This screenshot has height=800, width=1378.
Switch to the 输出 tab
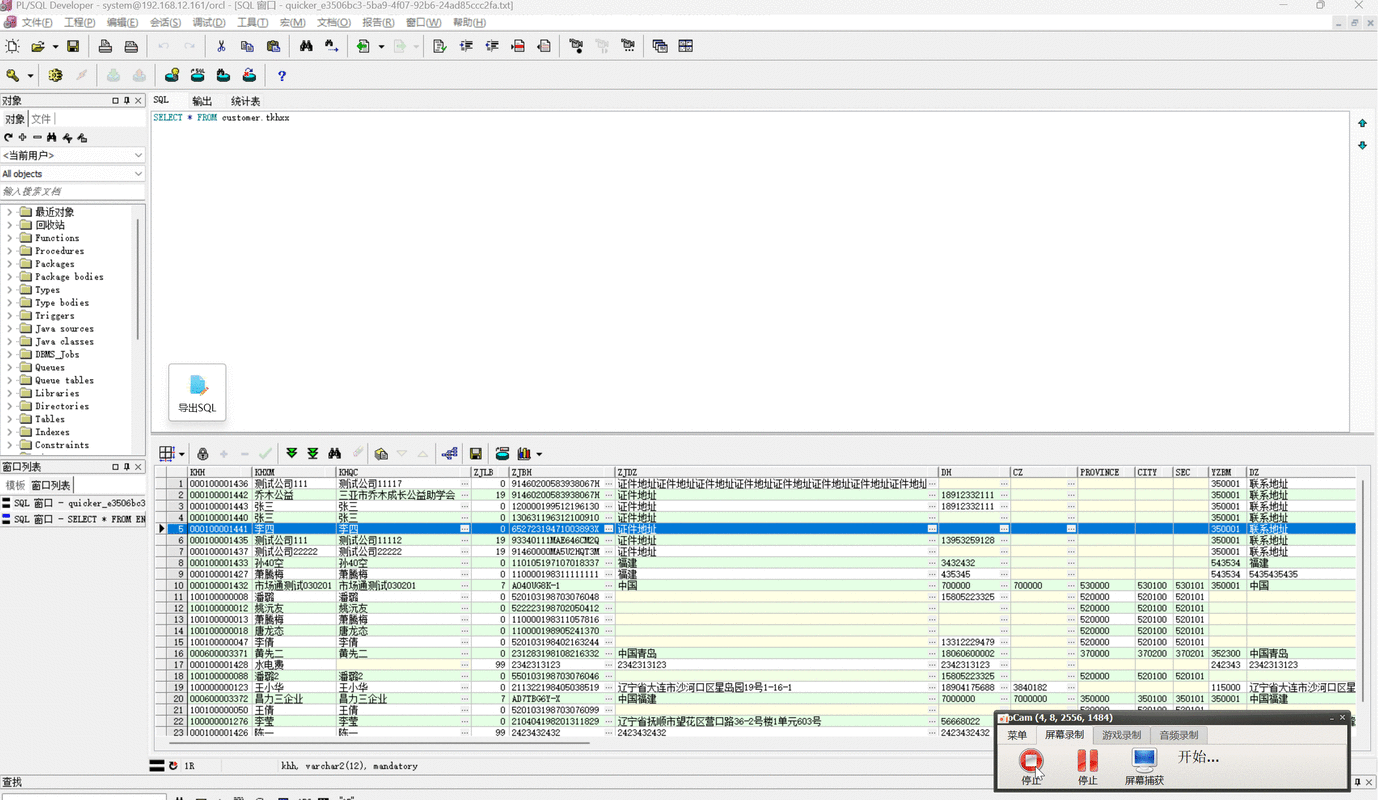[202, 100]
